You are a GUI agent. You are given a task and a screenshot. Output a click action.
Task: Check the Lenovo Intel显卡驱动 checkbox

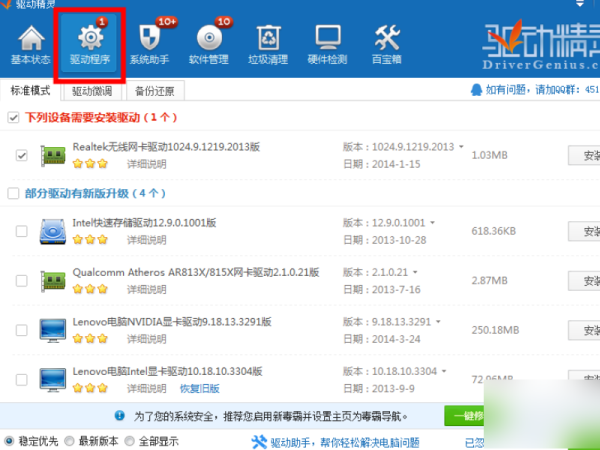tap(22, 380)
